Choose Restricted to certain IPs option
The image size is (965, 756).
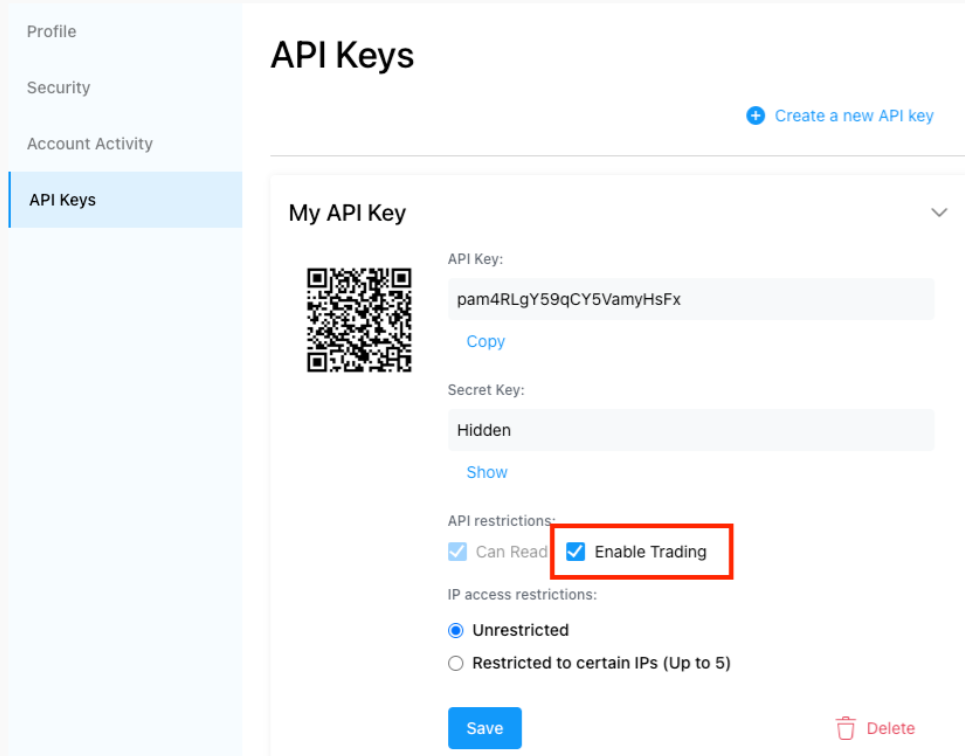tap(455, 663)
